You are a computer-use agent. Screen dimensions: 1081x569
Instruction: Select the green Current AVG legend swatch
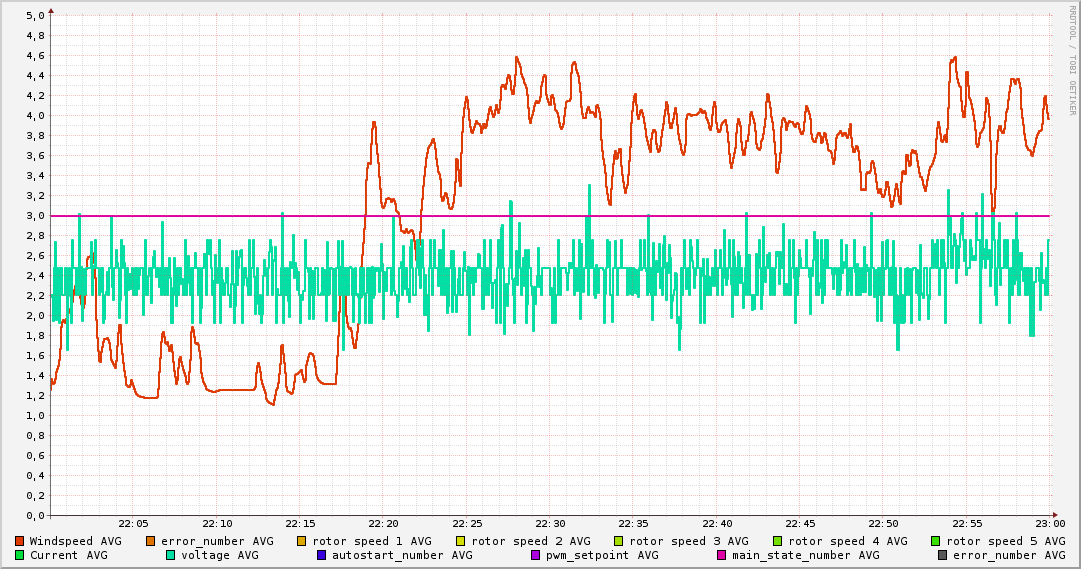point(19,555)
